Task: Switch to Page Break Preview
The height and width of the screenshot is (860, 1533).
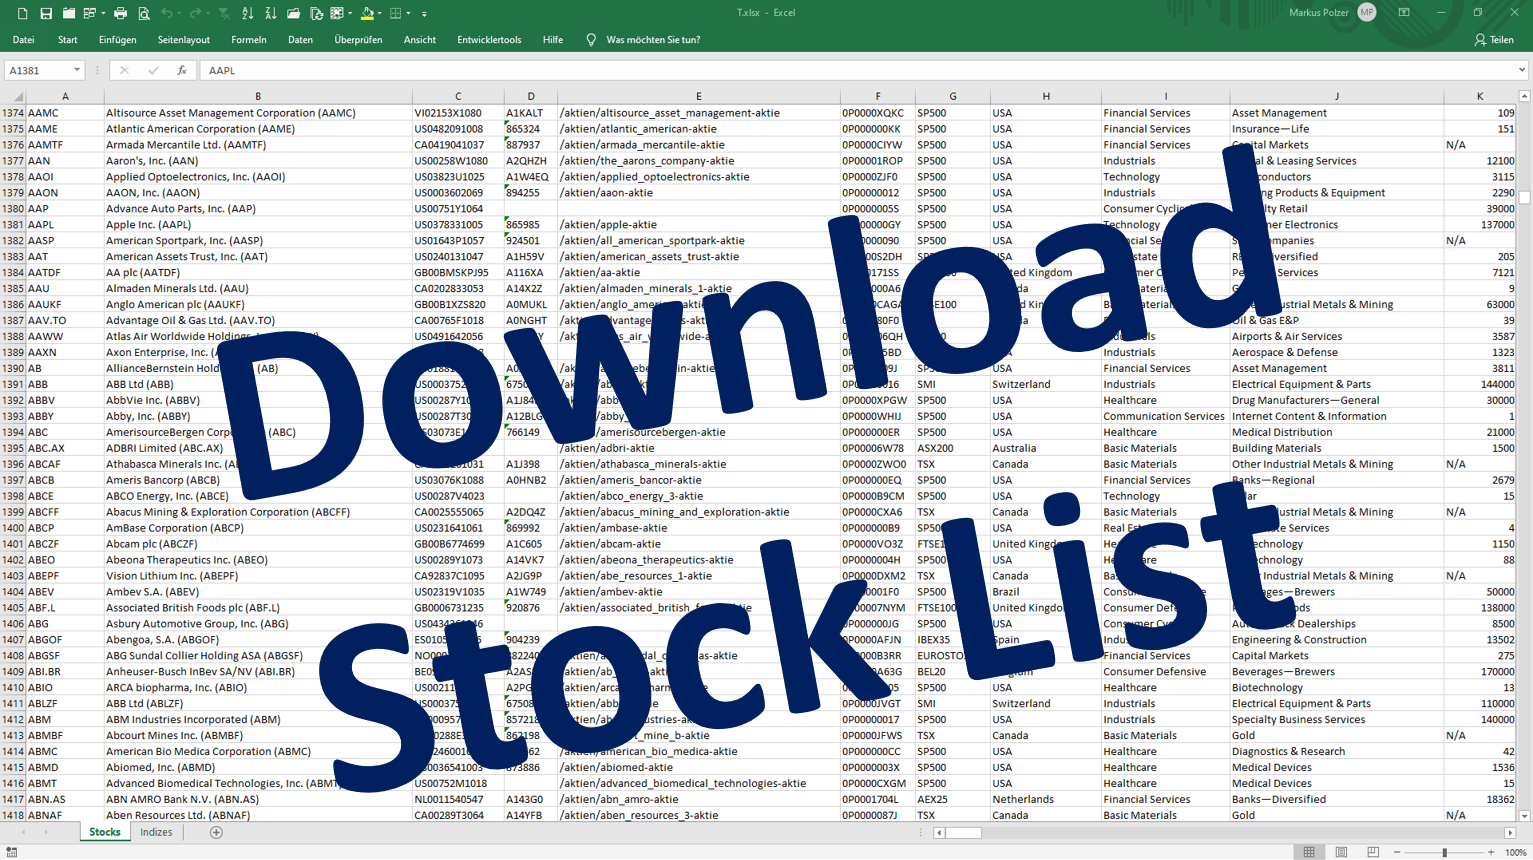Action: click(x=1373, y=852)
